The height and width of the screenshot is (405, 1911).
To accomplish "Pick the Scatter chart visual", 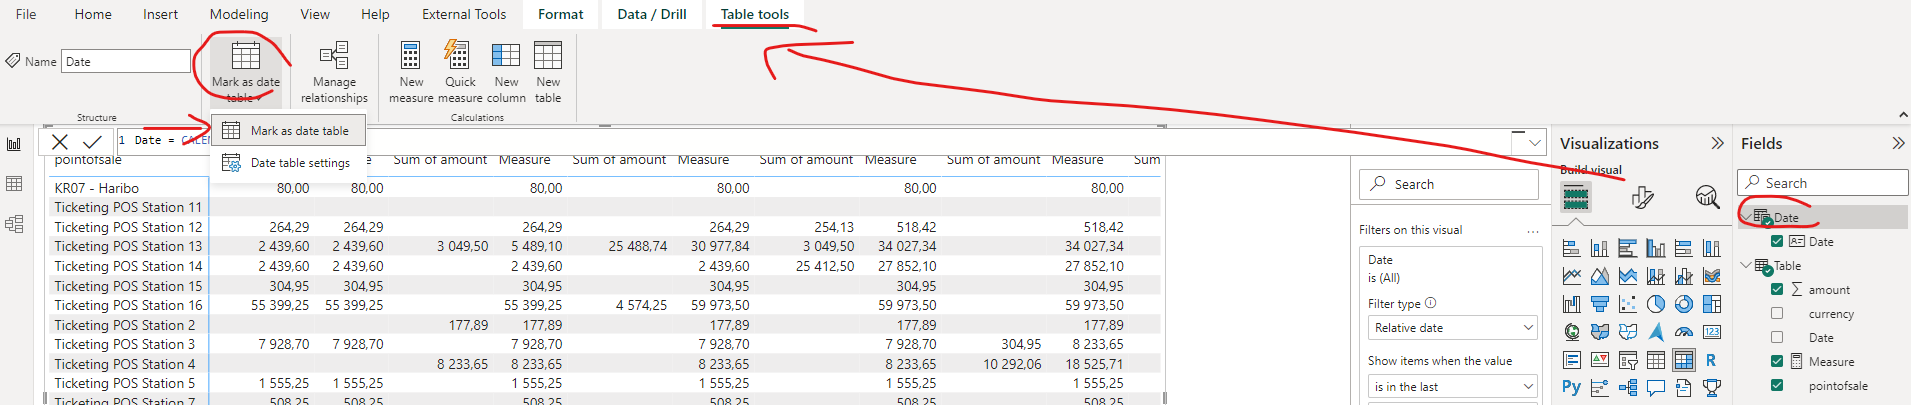I will tap(1628, 304).
